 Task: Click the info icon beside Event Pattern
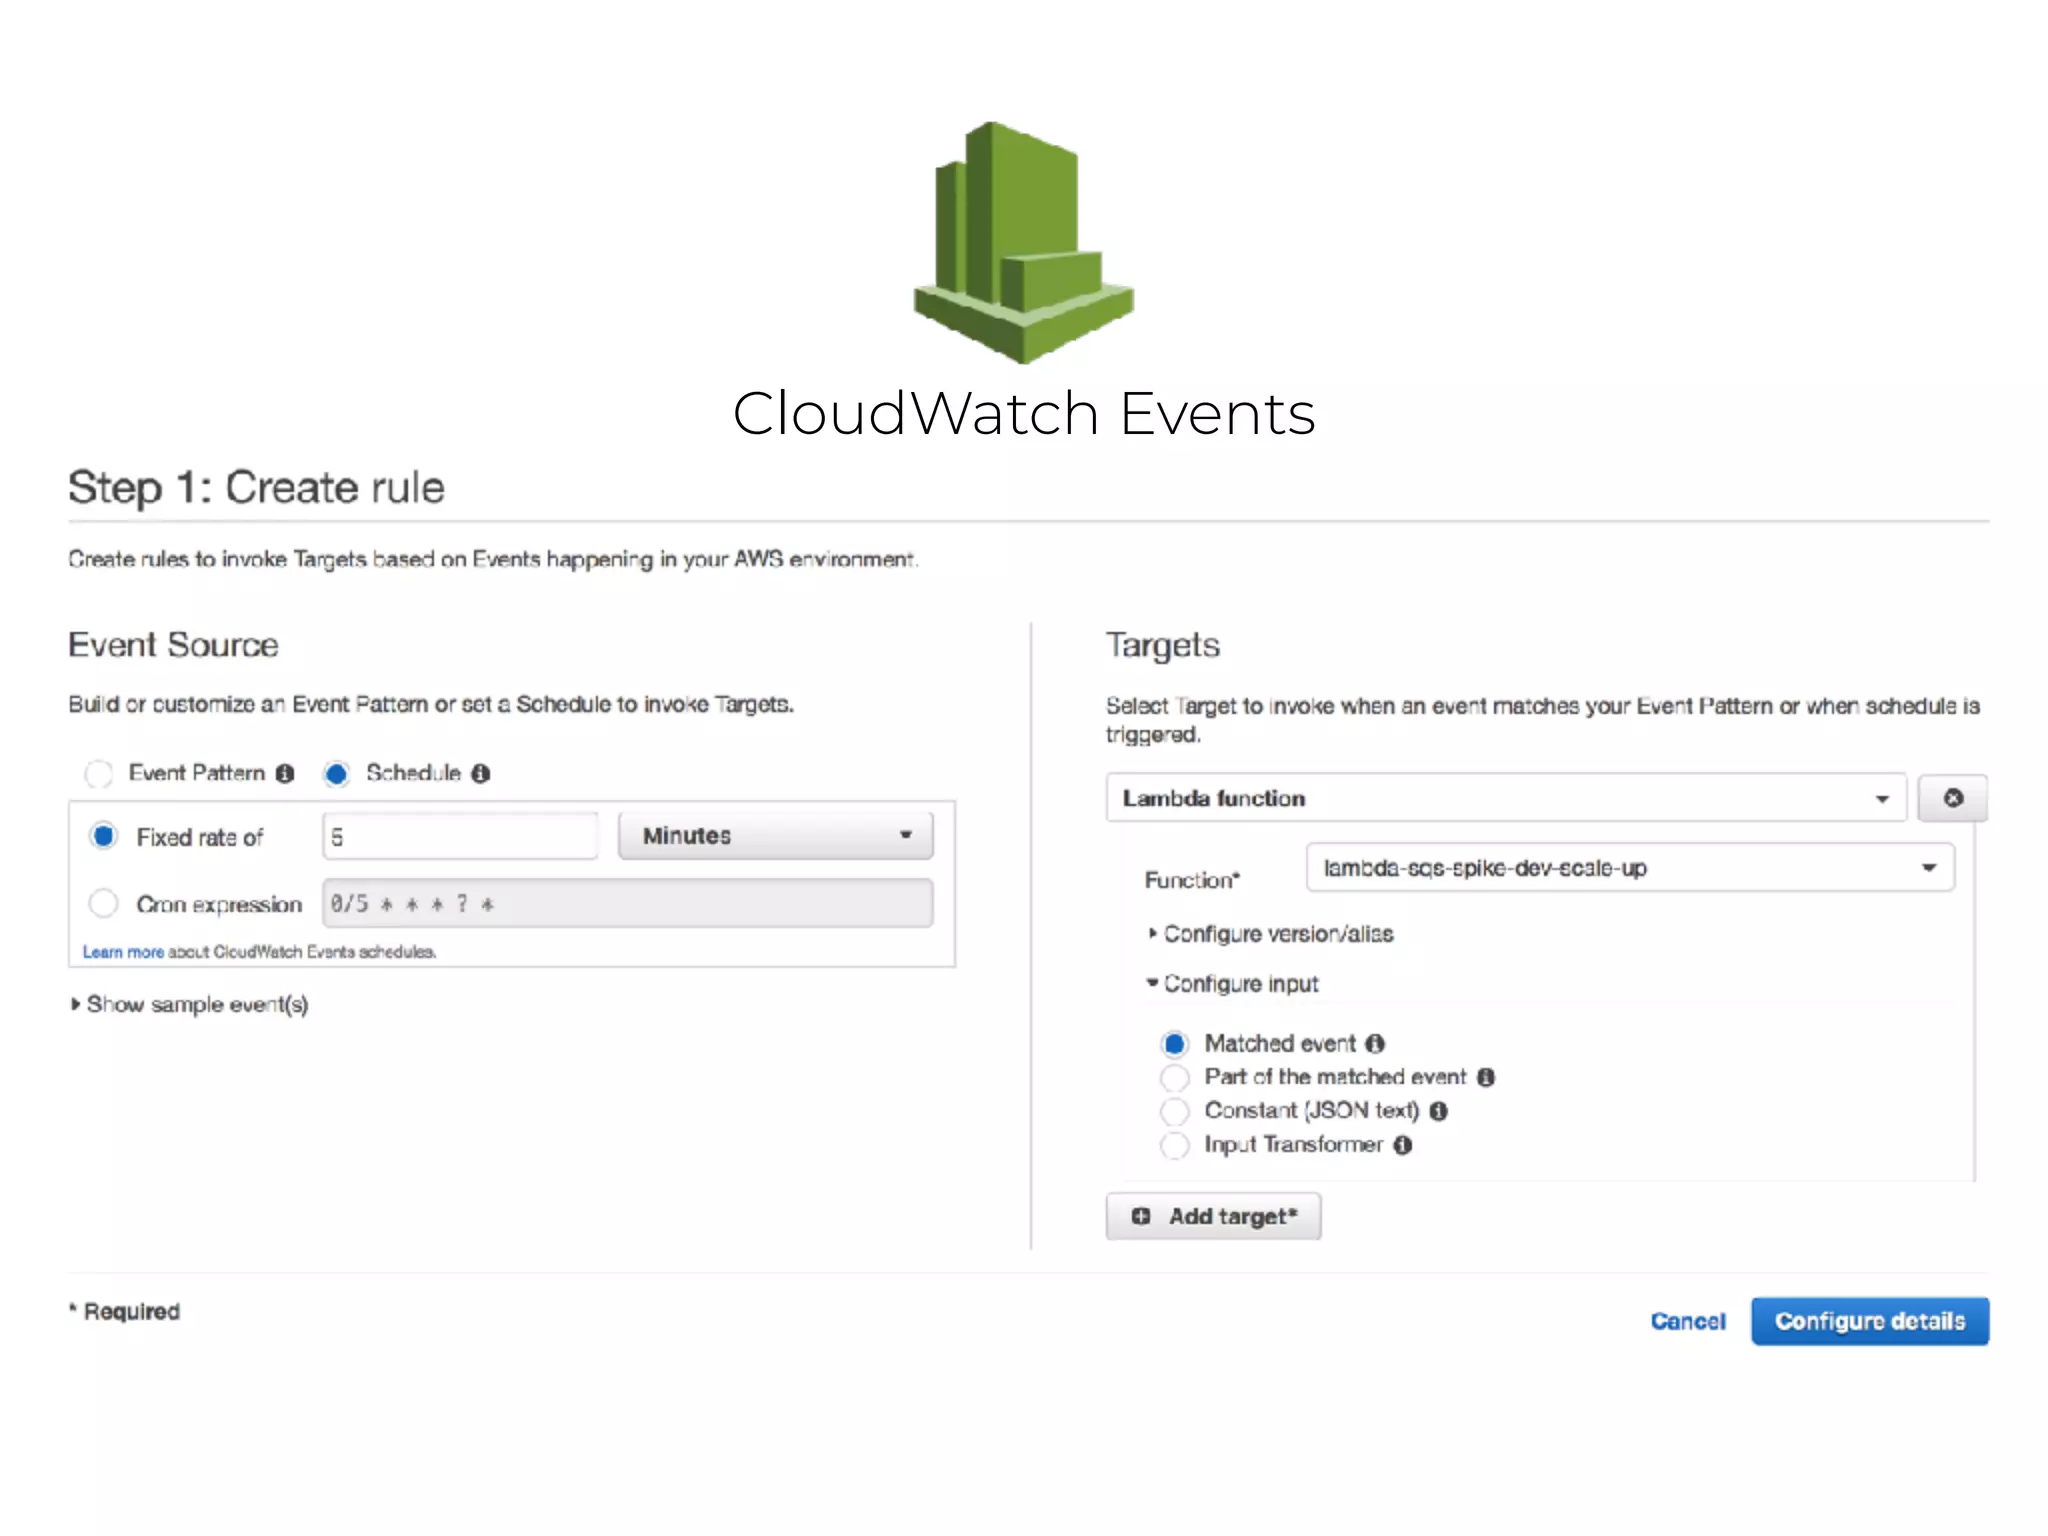[x=285, y=774]
